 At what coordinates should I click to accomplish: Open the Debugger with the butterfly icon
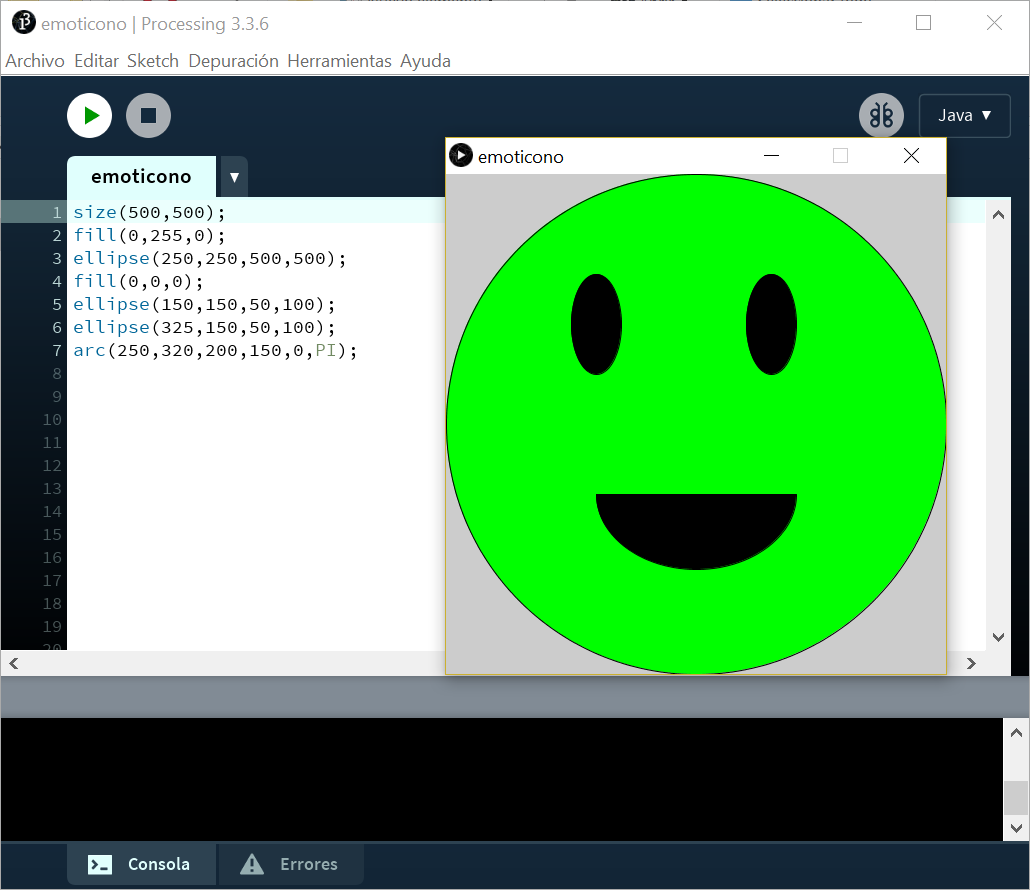point(881,115)
